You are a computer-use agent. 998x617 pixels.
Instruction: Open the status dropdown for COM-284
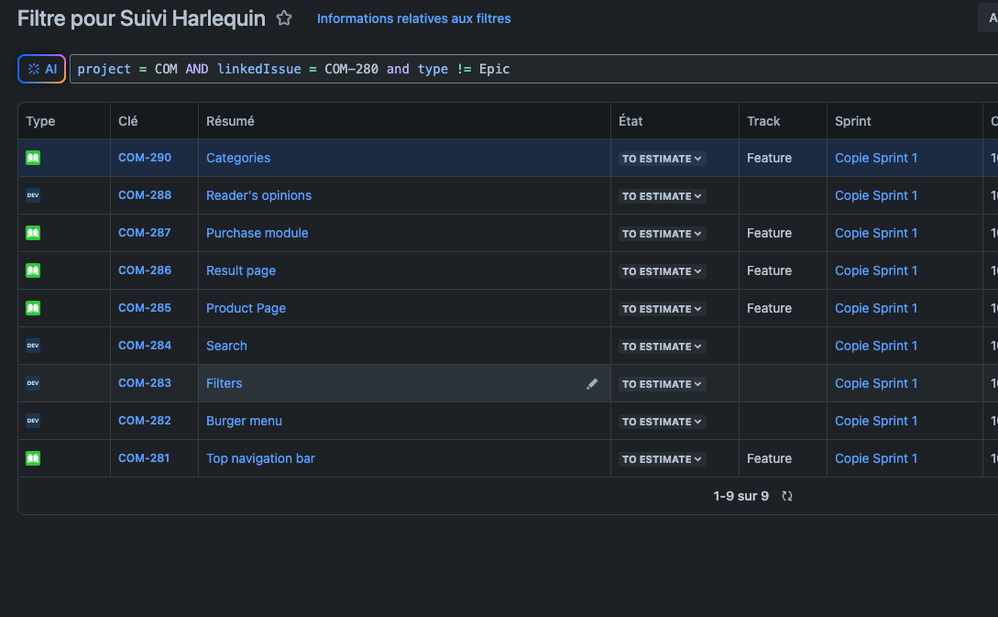[662, 346]
